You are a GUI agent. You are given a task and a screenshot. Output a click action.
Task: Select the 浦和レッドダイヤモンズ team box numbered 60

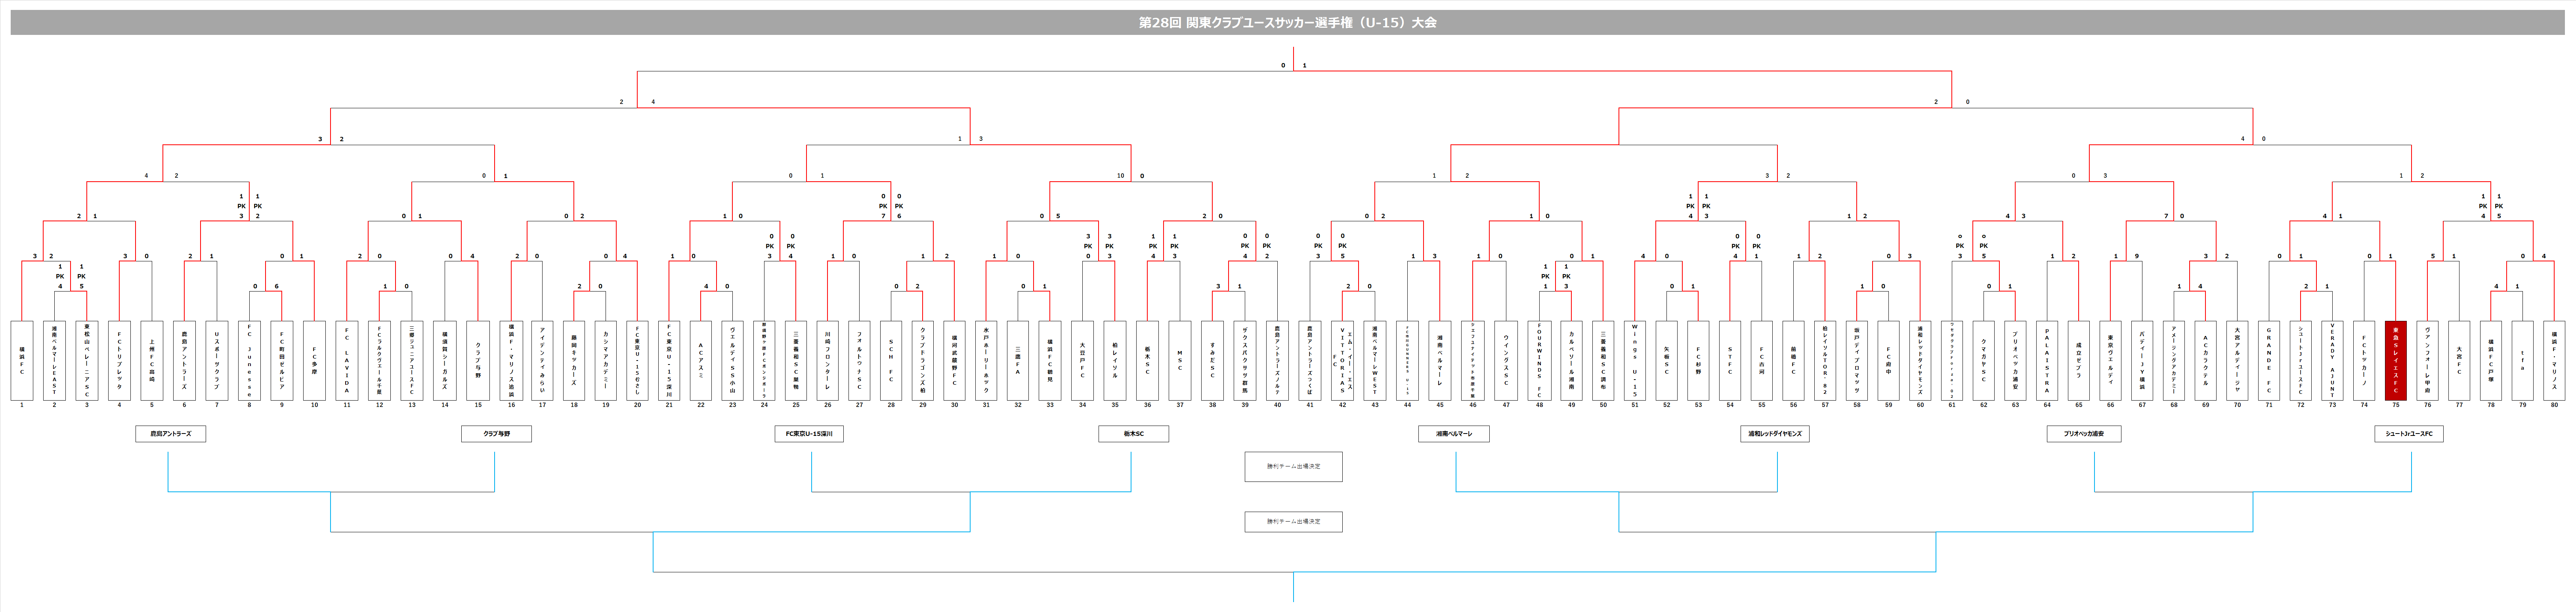point(1920,361)
